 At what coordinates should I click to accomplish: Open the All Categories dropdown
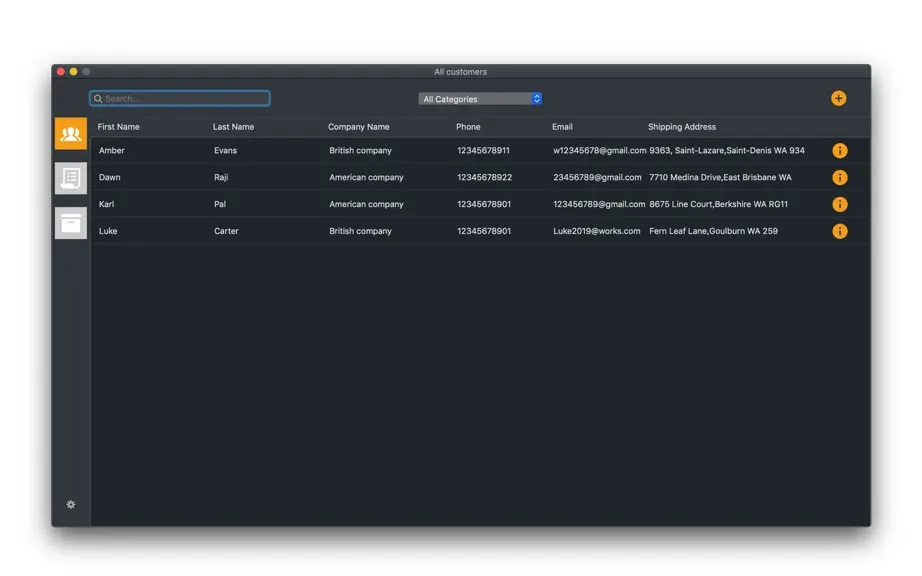(480, 99)
